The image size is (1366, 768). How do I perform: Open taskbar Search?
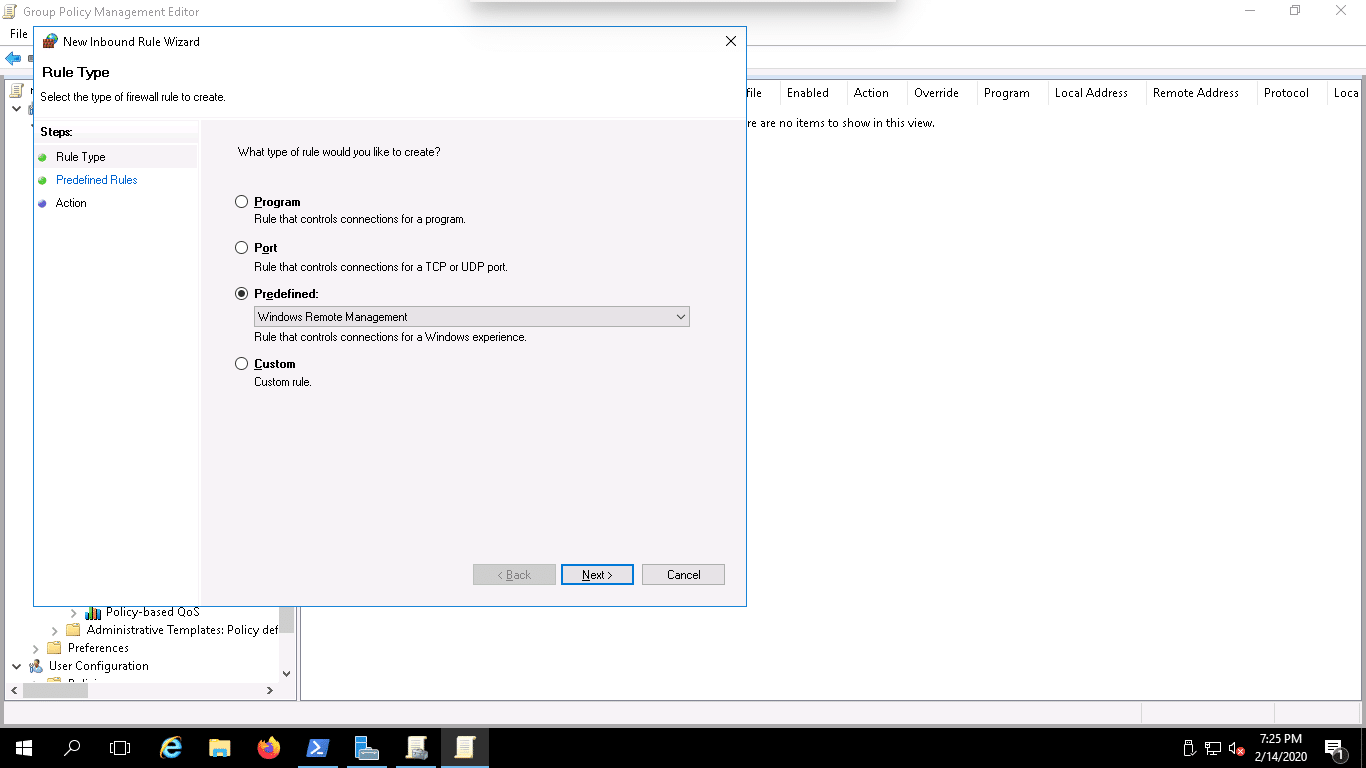pos(72,748)
